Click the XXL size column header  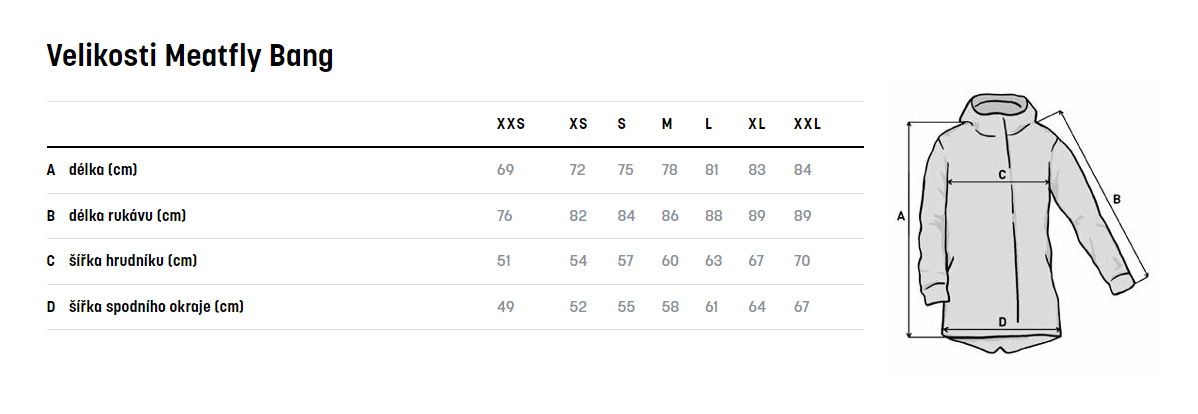807,124
